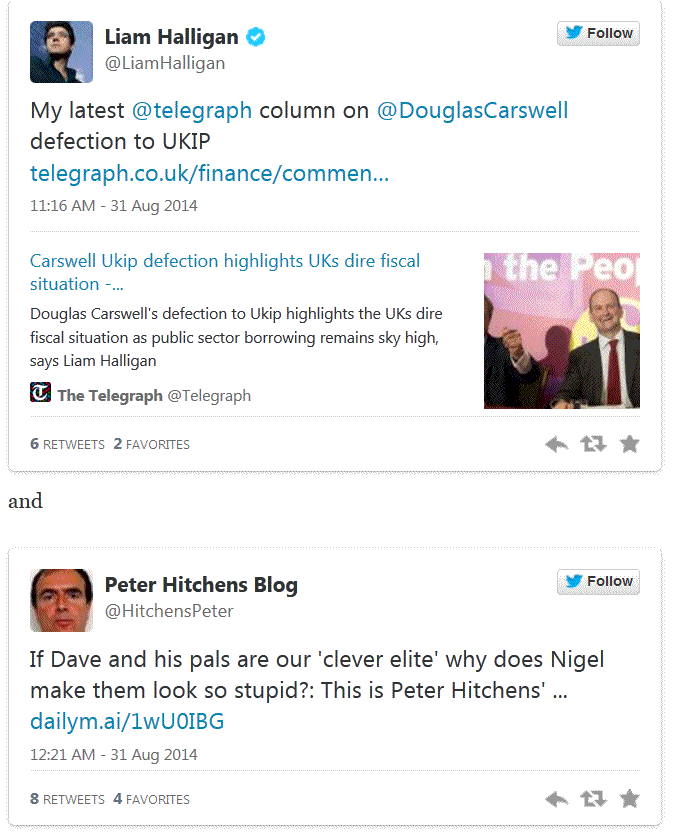Click Liam Halligan's profile avatar

[61, 52]
